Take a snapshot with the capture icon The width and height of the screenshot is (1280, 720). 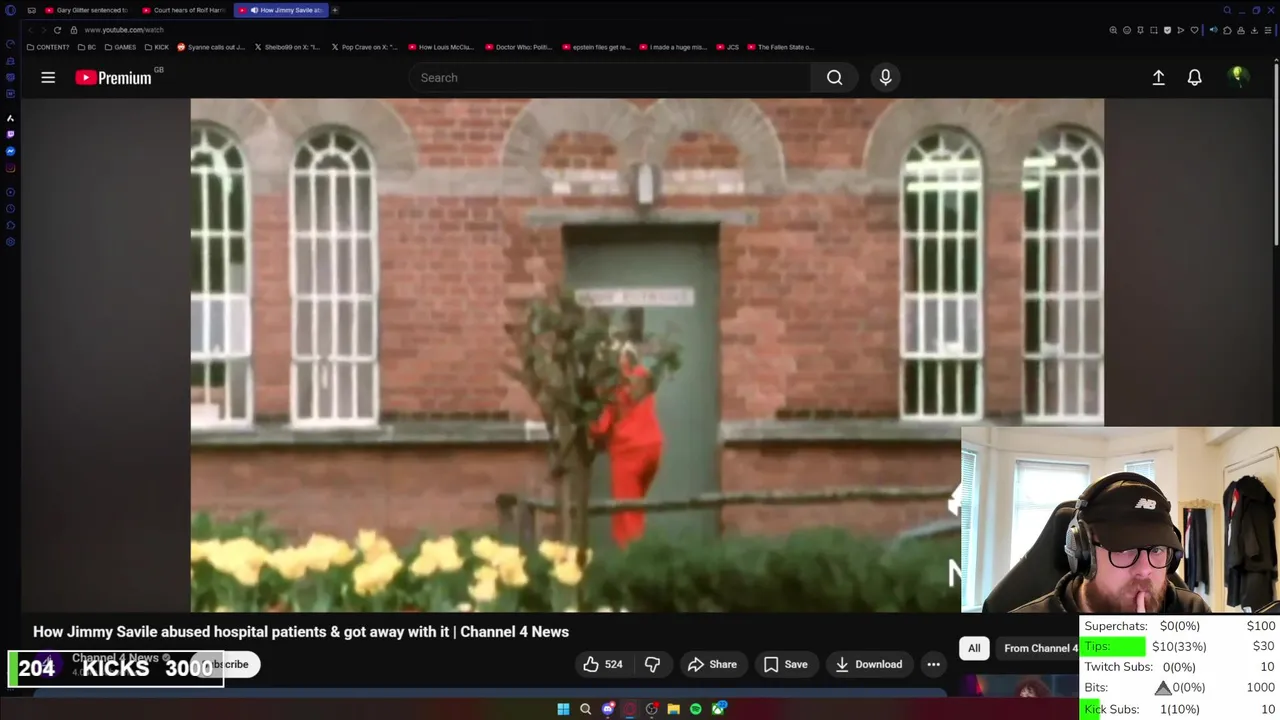pyautogui.click(x=1154, y=30)
